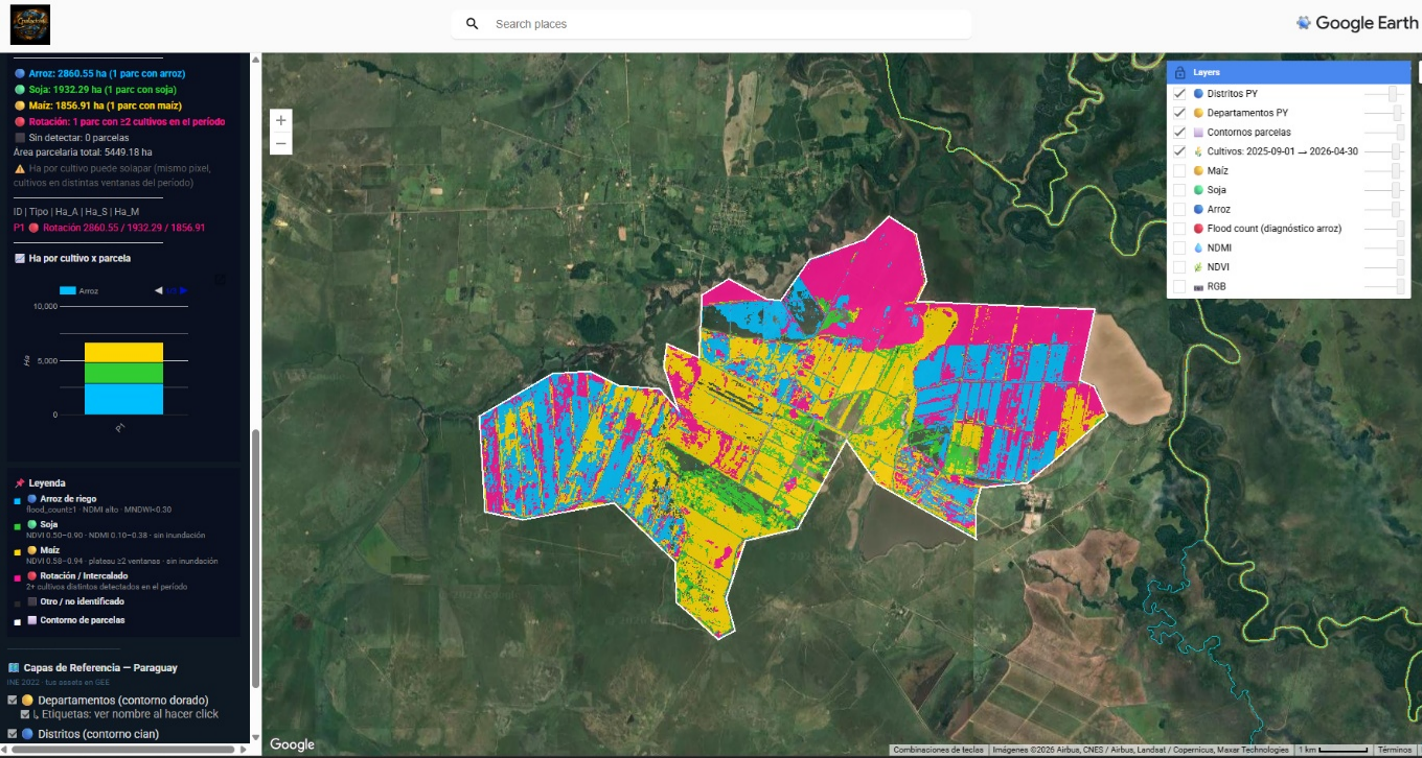Viewport: 1422px width, 758px height.
Task: Click the lock icon in Layers header
Action: tap(1180, 73)
